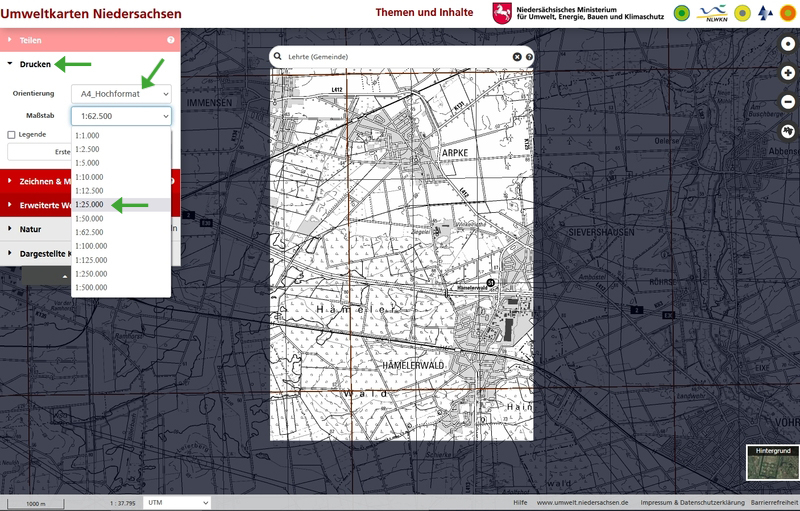Open help icon in the Teilen panel
The width and height of the screenshot is (800, 511).
tap(171, 40)
